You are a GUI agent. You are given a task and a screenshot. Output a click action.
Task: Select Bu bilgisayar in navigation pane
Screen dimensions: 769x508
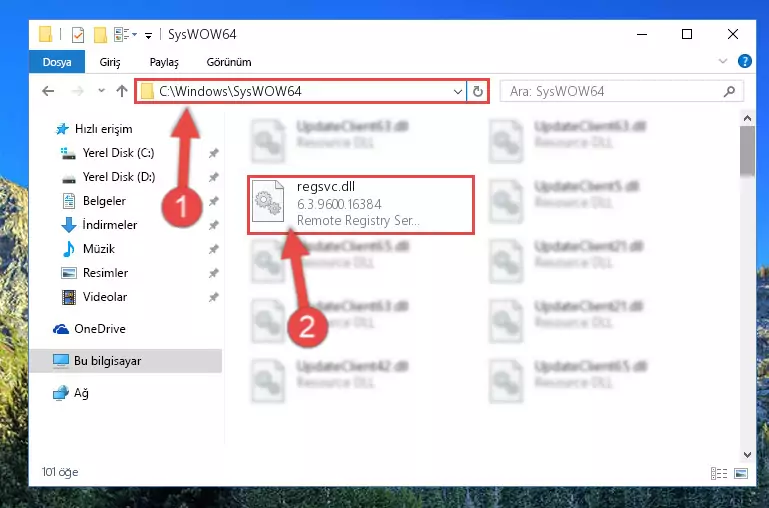[x=107, y=361]
